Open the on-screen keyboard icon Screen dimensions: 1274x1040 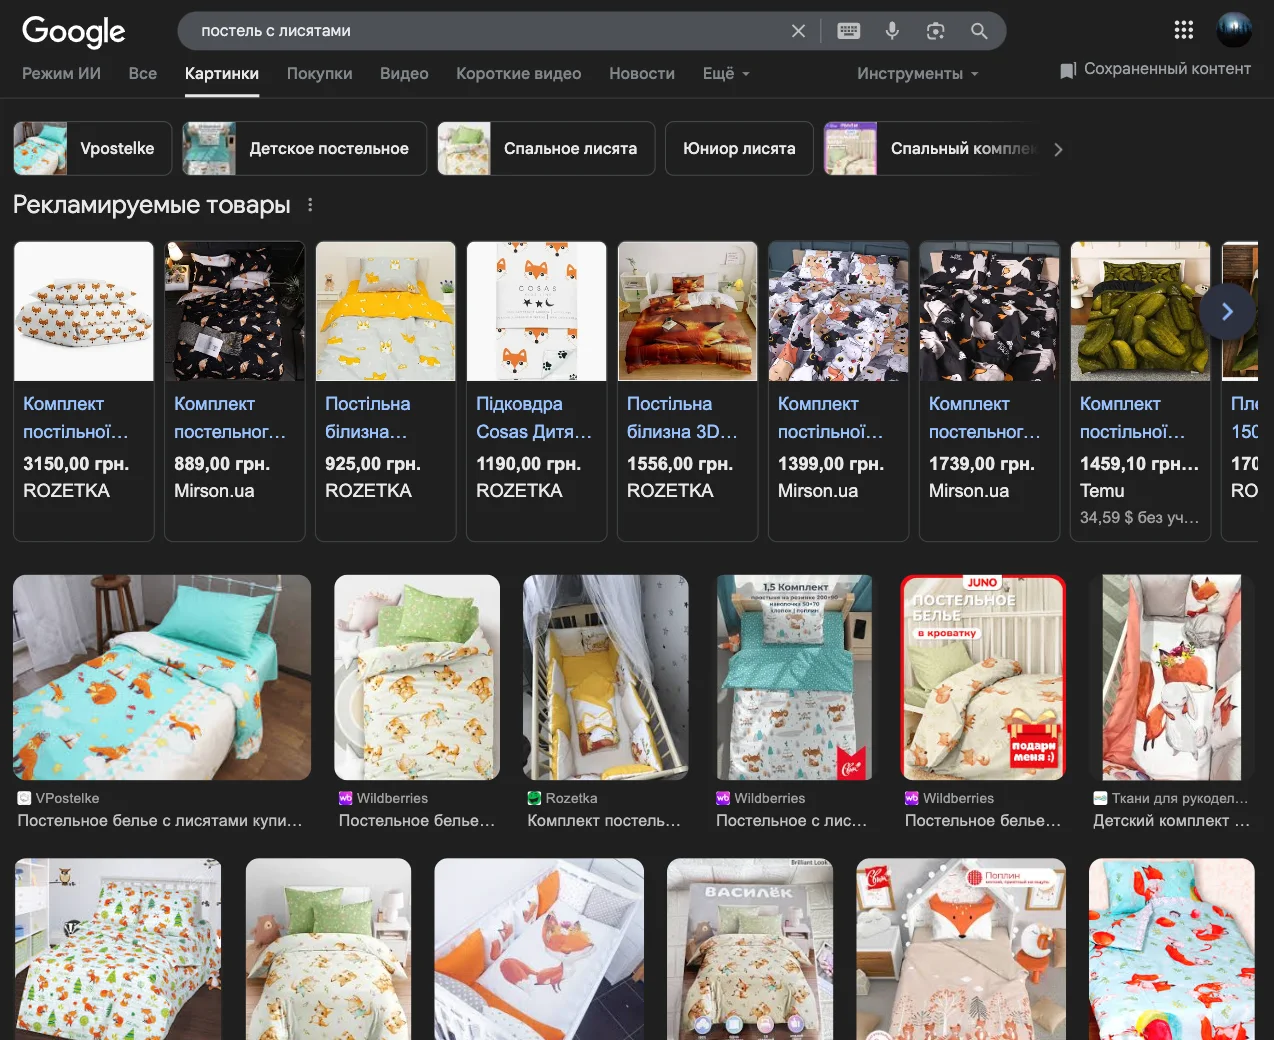(x=849, y=31)
